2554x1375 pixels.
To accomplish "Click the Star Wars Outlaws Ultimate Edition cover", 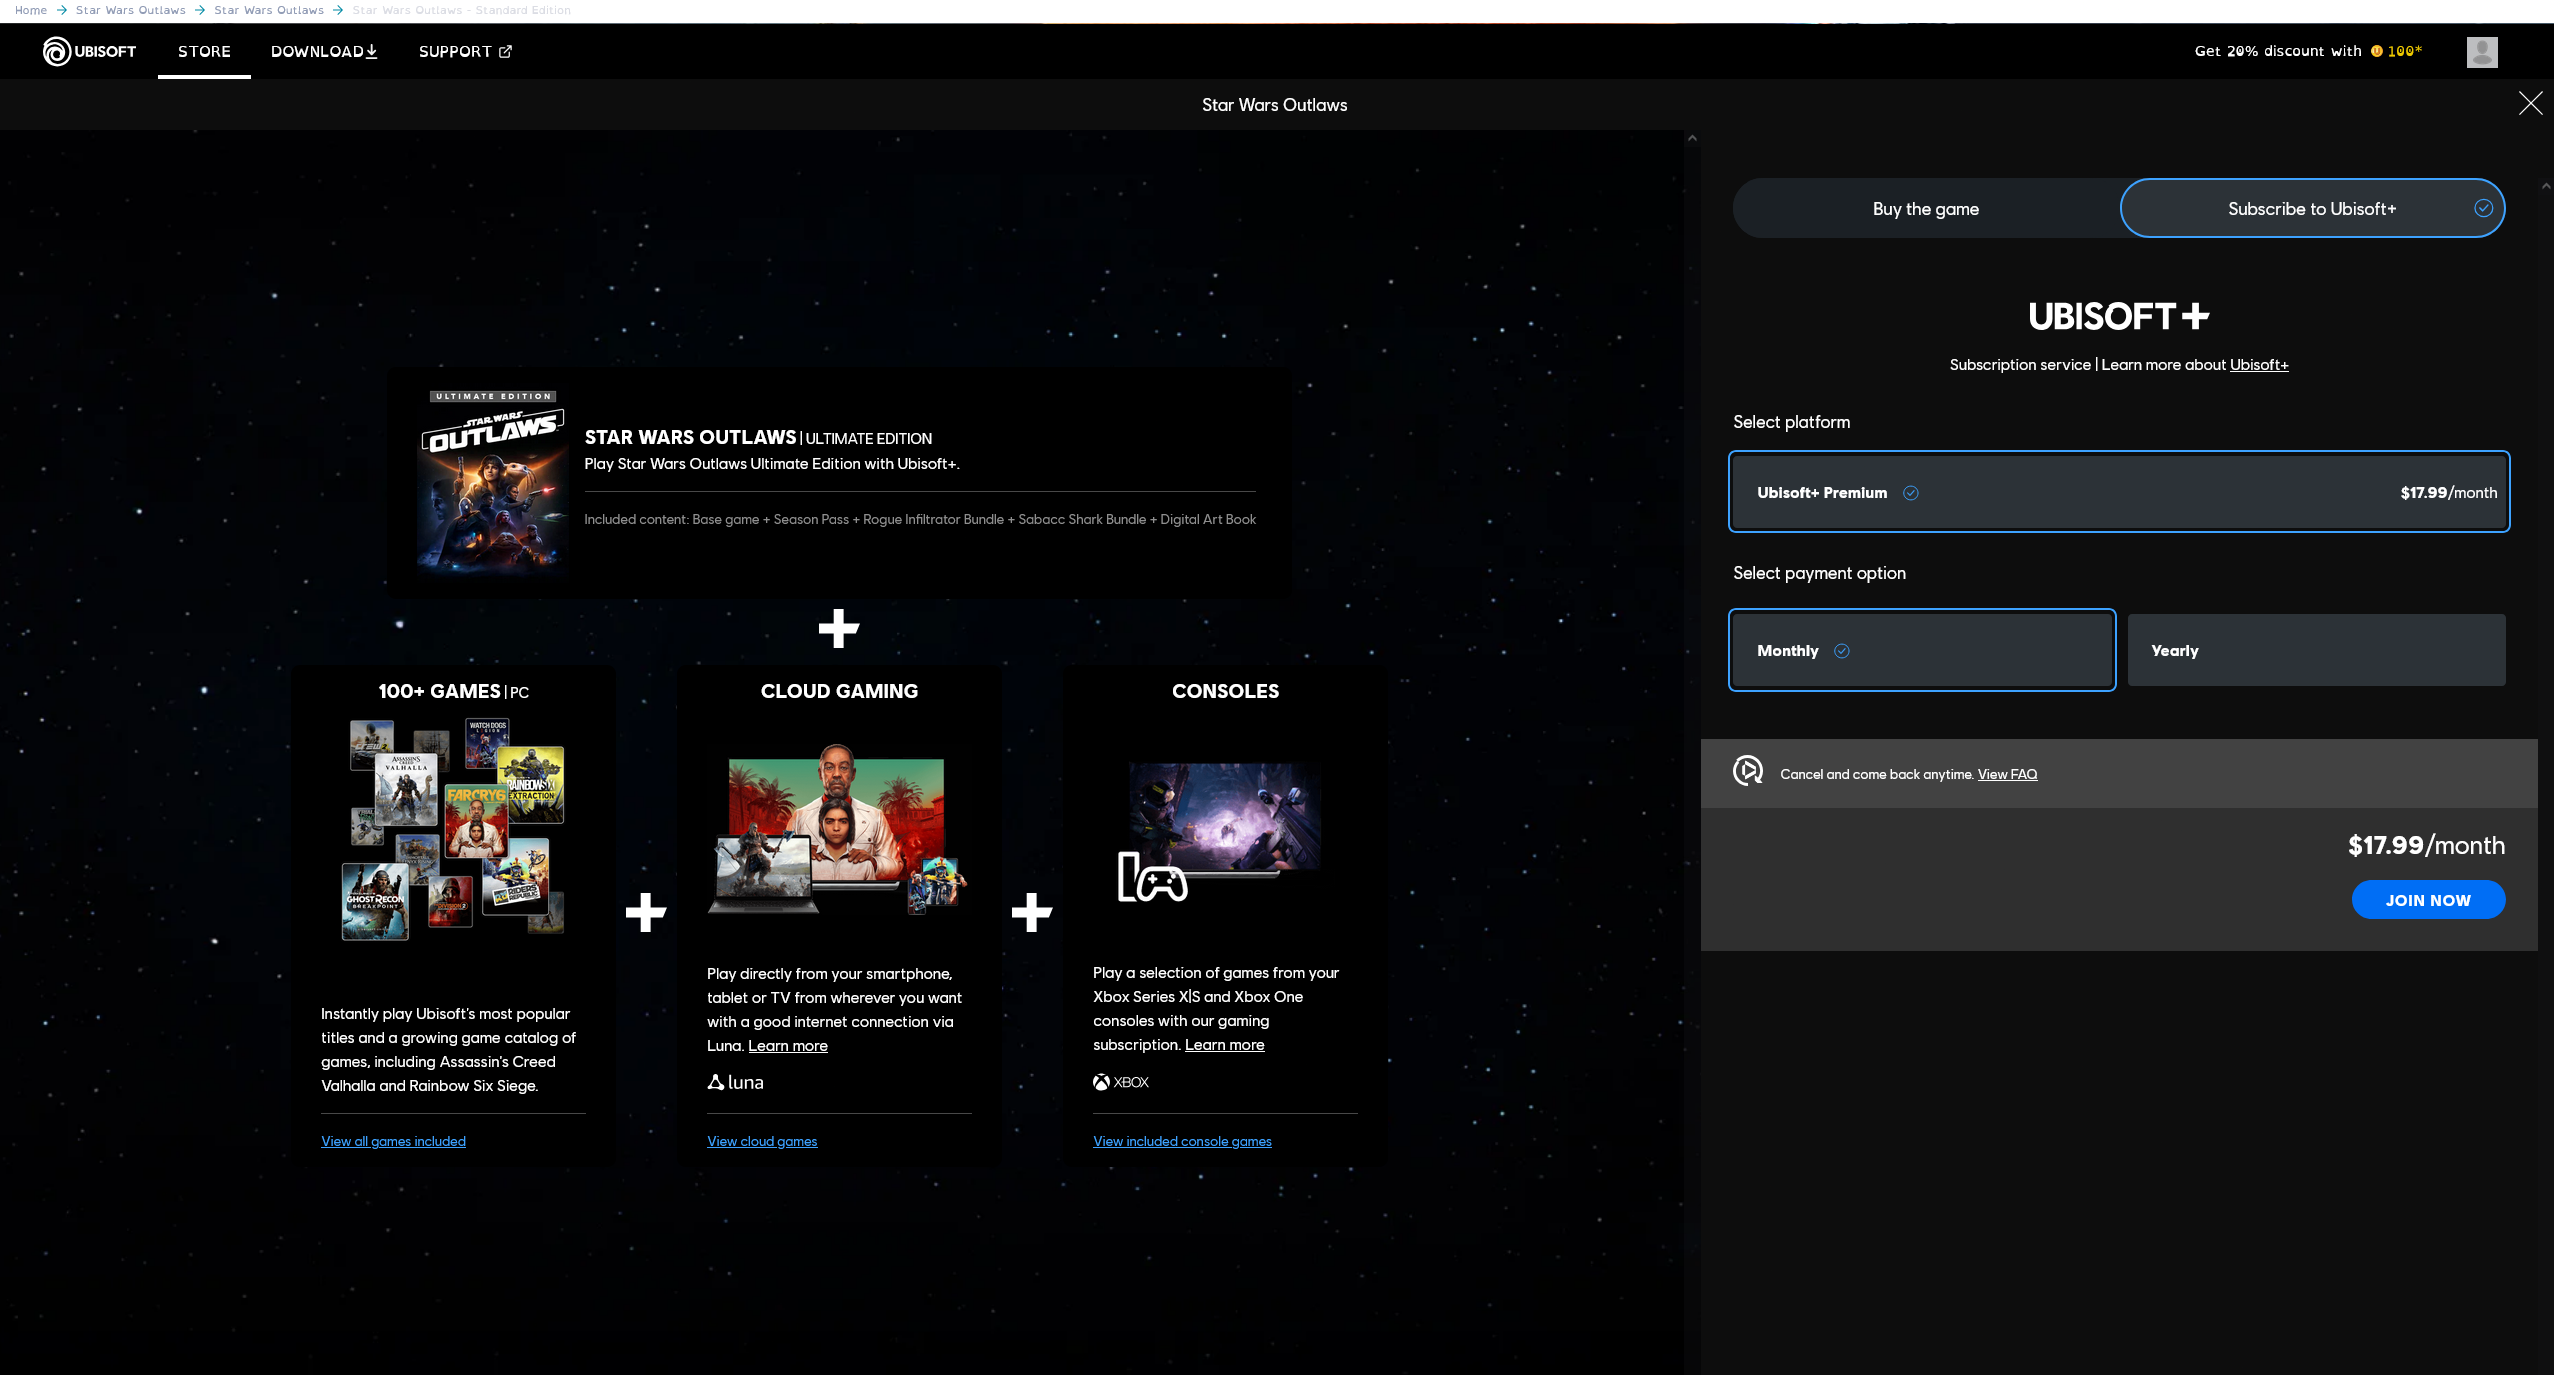I will [x=493, y=483].
